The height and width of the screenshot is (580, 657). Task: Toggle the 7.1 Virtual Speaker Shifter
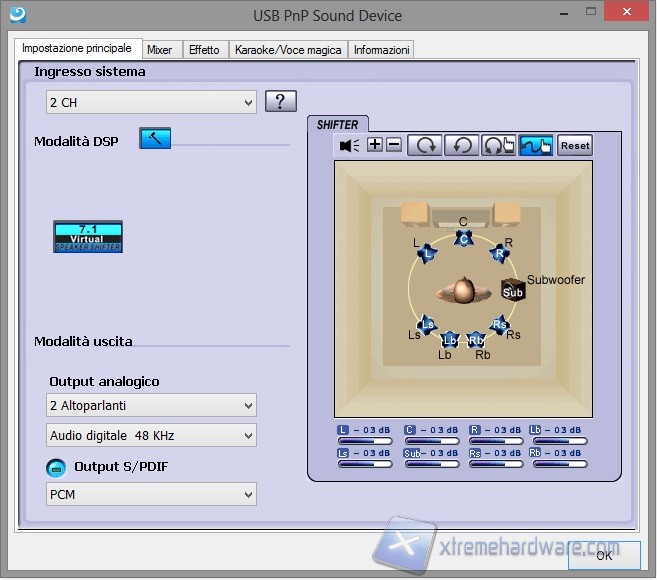pos(88,236)
